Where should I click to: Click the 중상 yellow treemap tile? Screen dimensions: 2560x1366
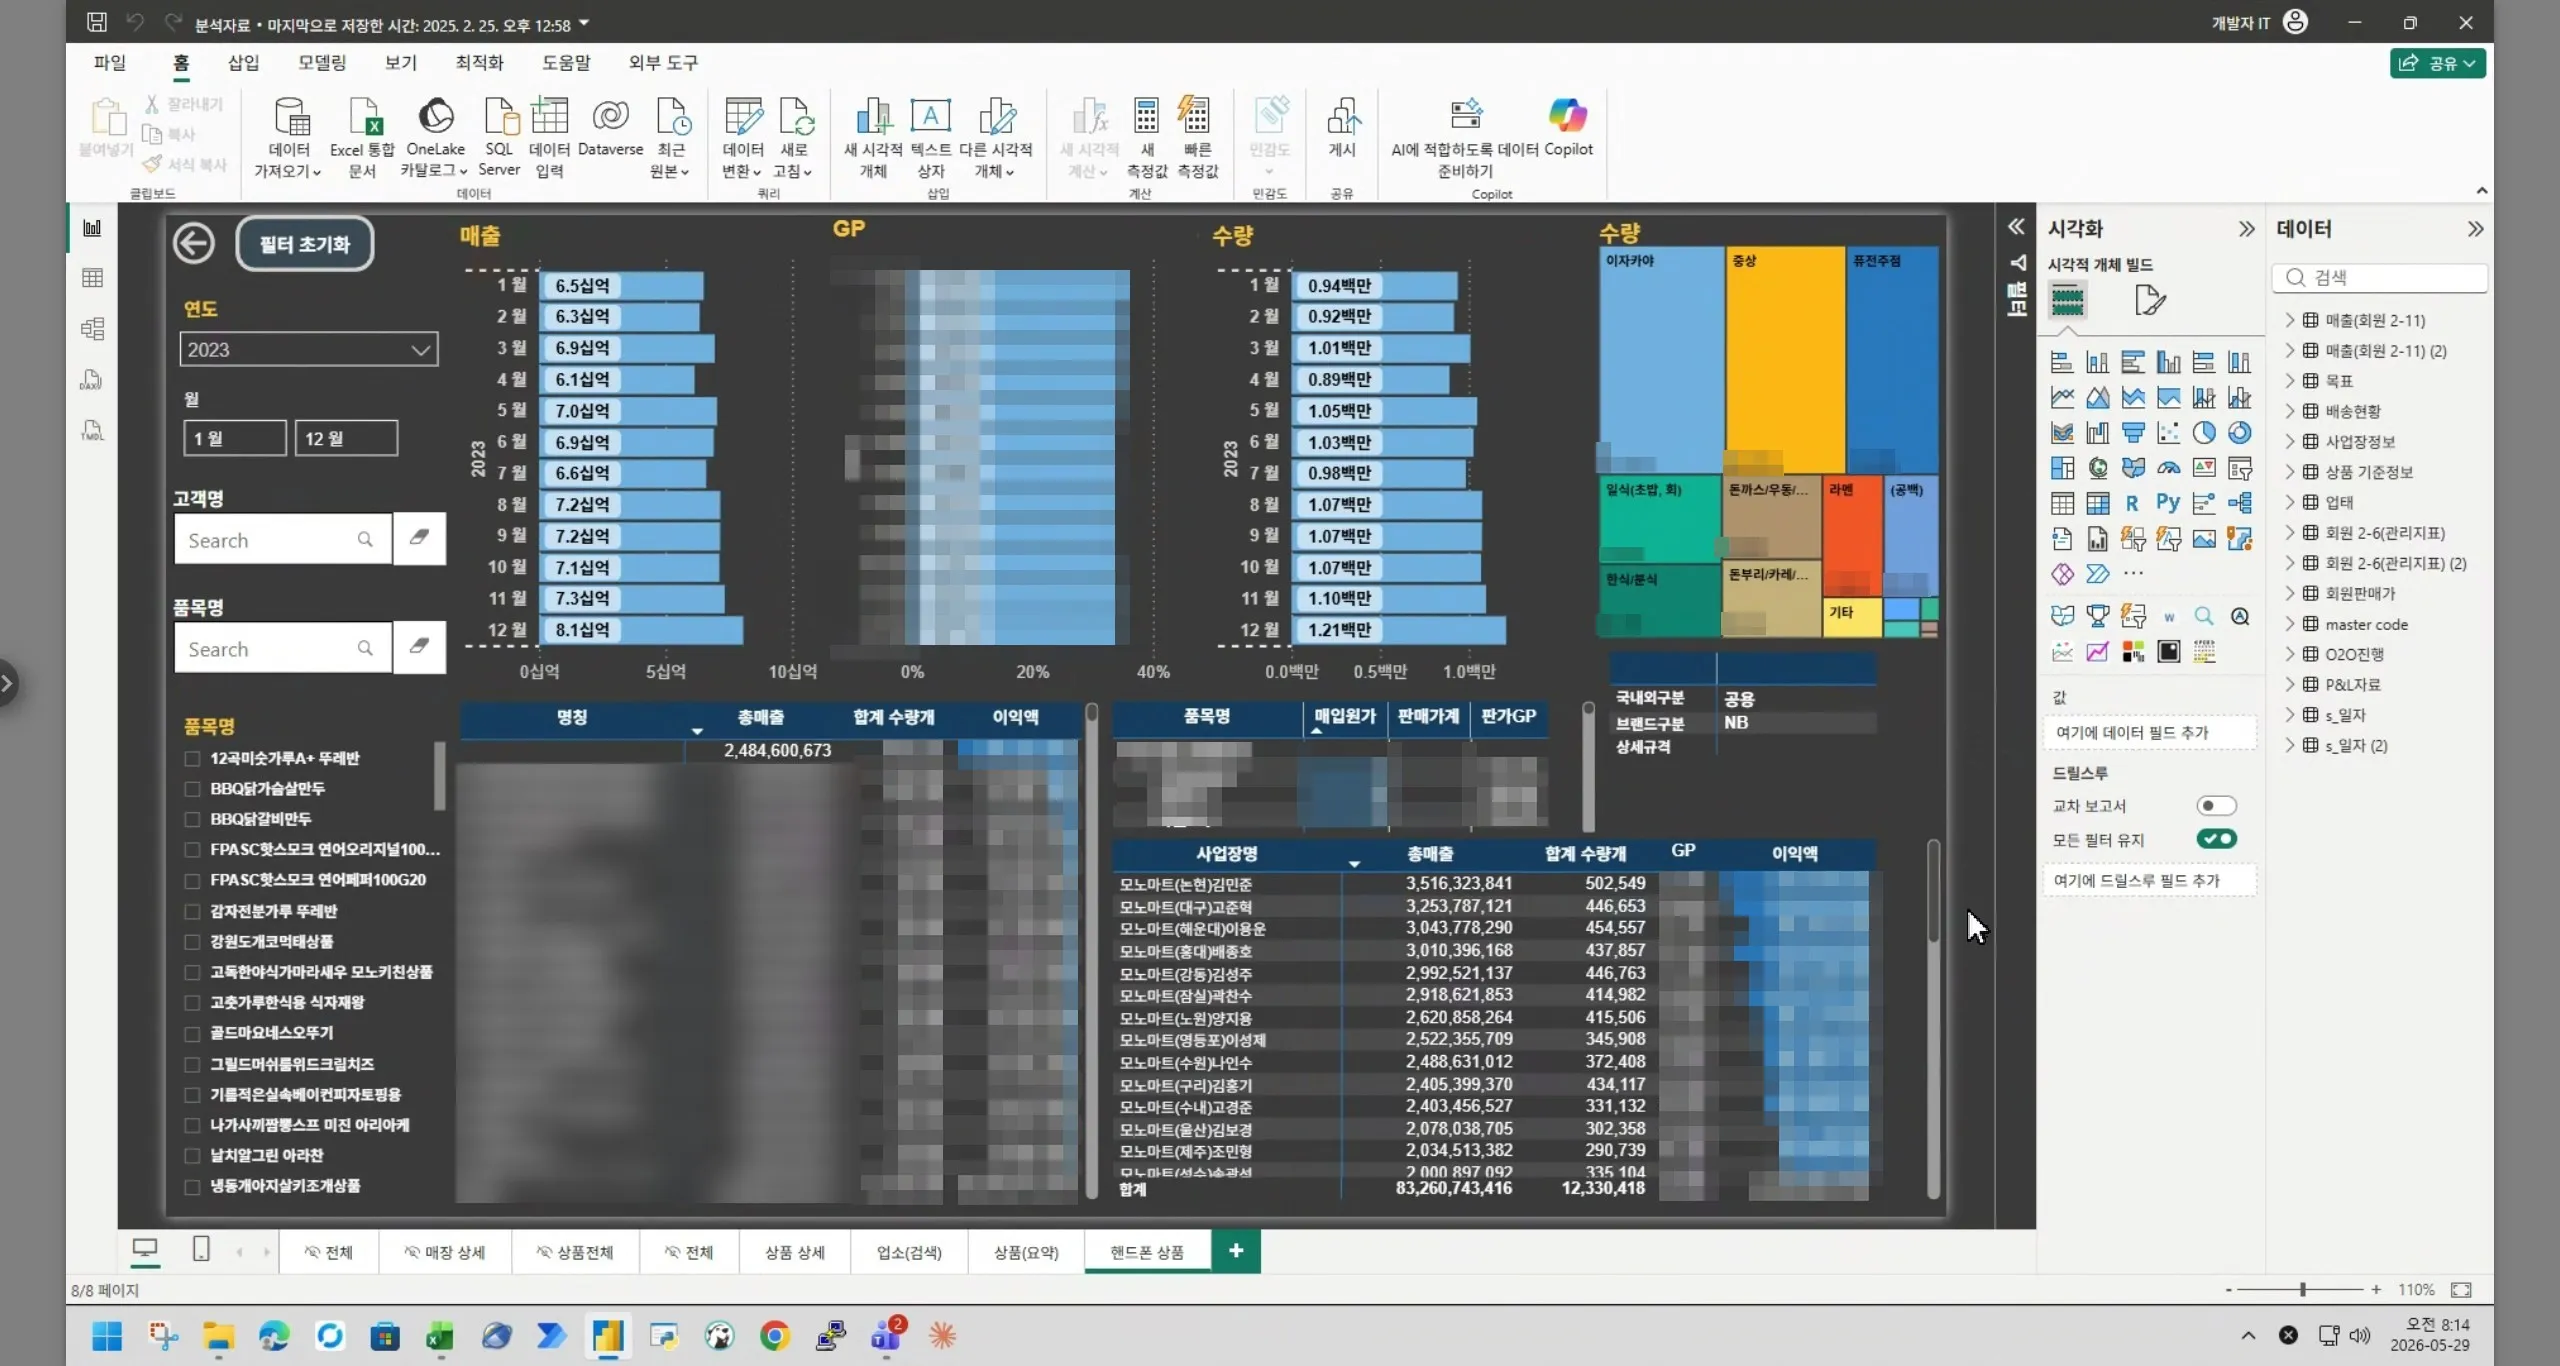tap(1785, 359)
